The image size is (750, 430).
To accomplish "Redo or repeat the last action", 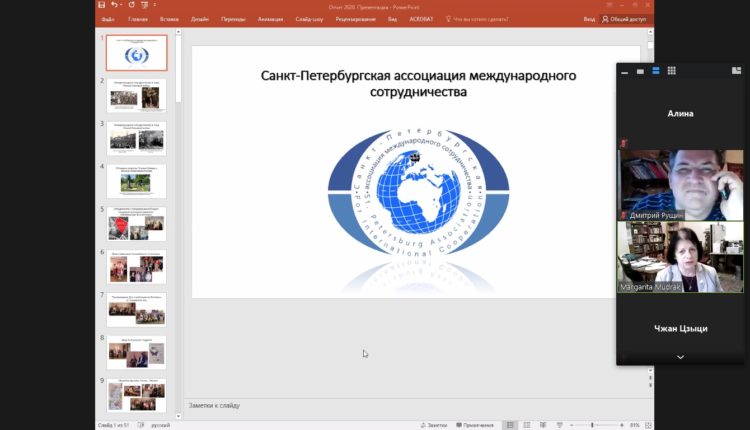I will 132,5.
